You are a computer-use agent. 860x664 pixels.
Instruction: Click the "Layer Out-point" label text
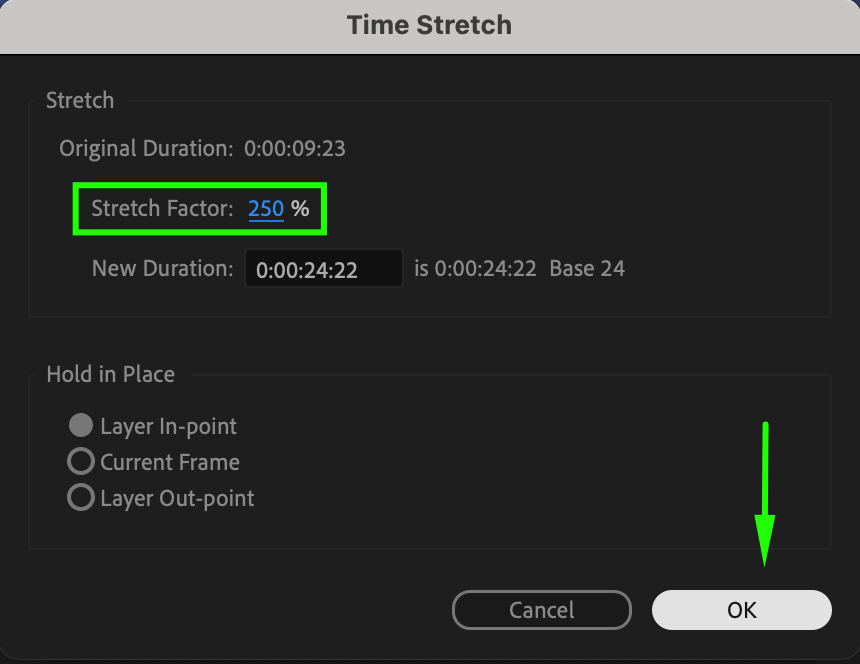pyautogui.click(x=177, y=498)
